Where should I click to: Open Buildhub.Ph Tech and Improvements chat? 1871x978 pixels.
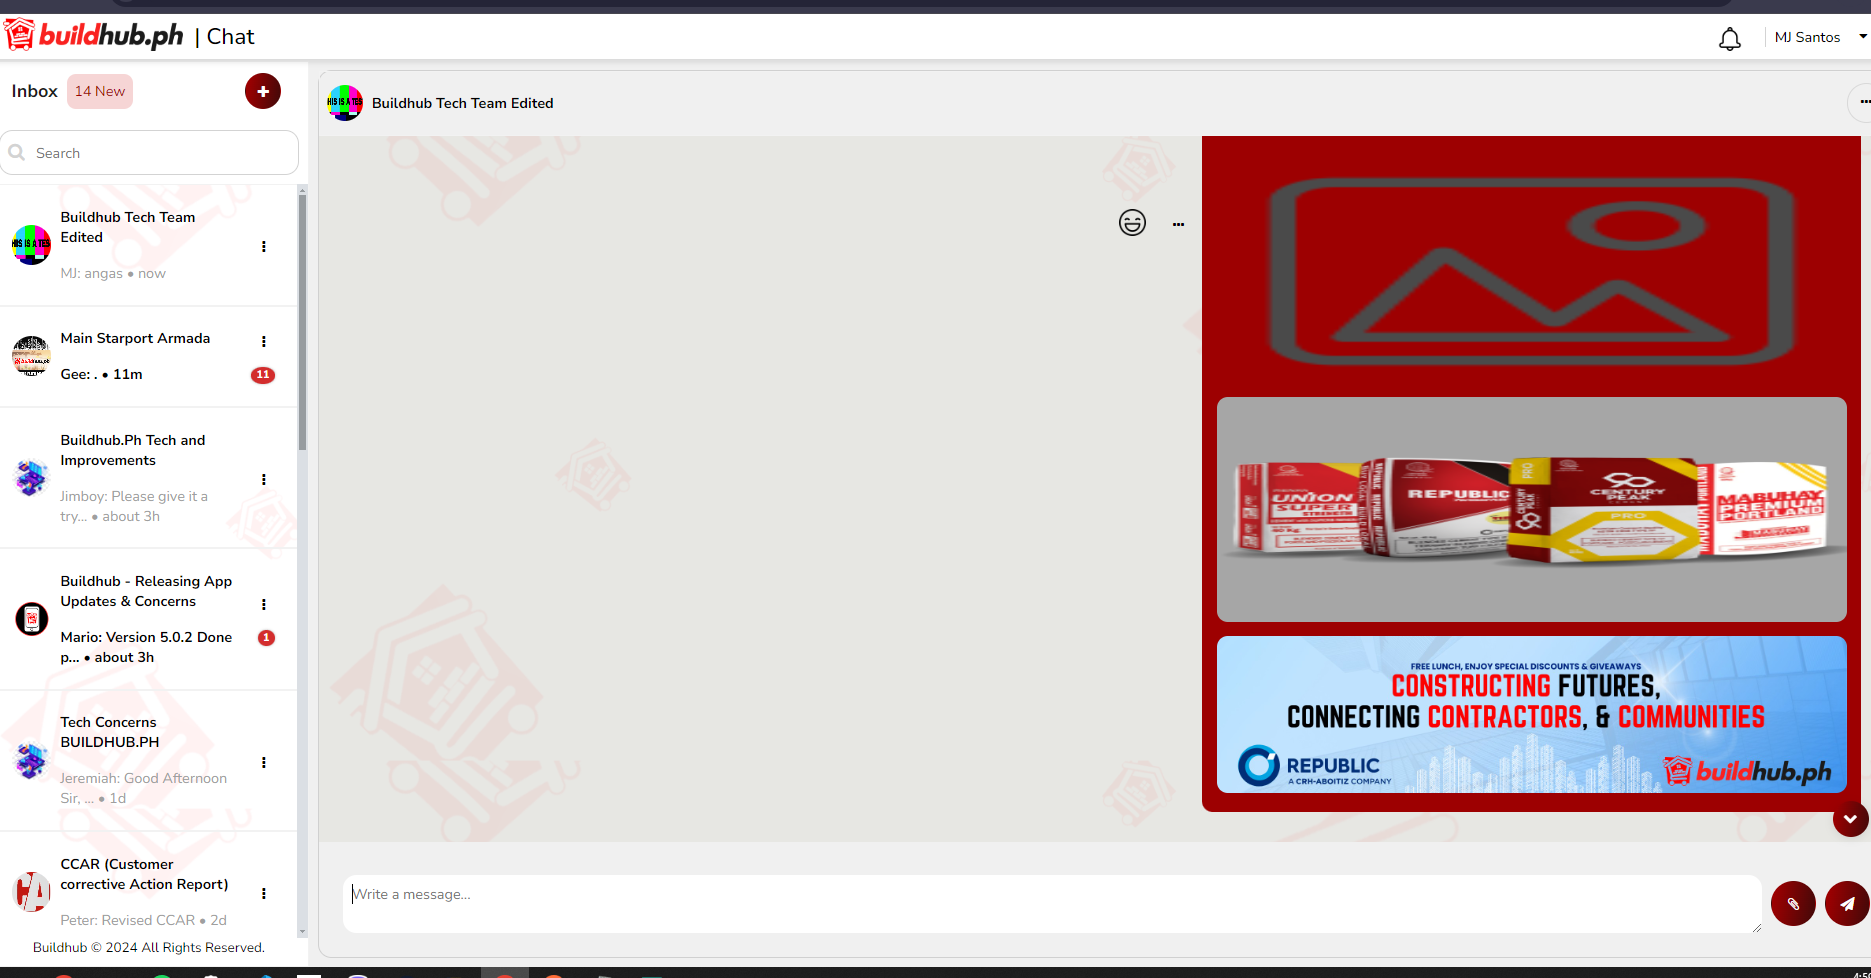[133, 477]
